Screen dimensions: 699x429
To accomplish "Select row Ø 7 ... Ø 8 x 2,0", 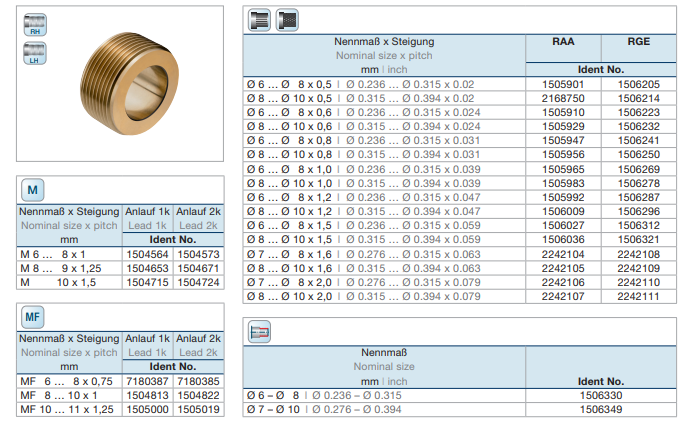I will pos(460,282).
